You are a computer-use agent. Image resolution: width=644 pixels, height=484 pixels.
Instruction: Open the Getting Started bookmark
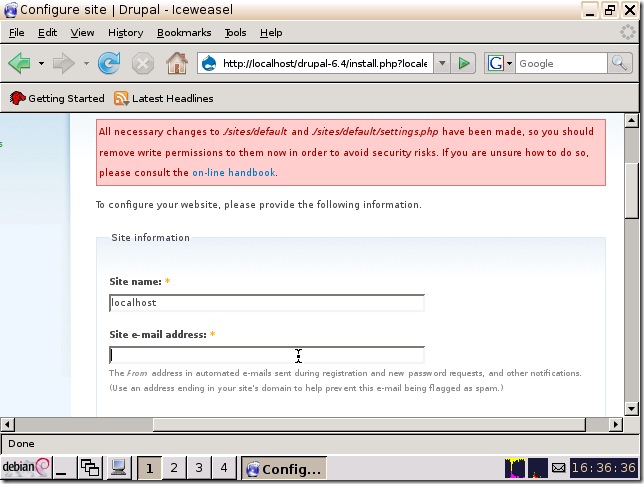[x=57, y=98]
